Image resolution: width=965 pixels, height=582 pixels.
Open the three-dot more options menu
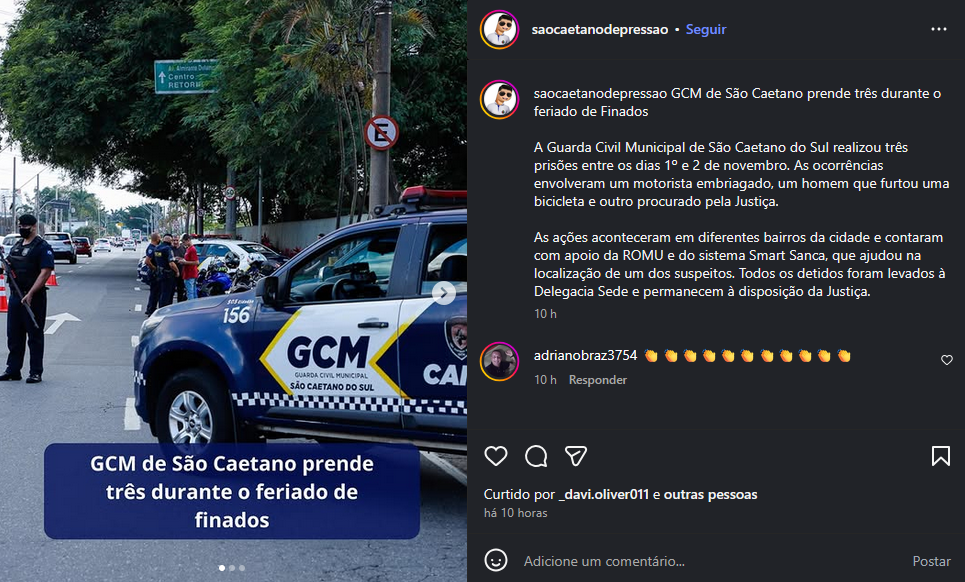[939, 30]
